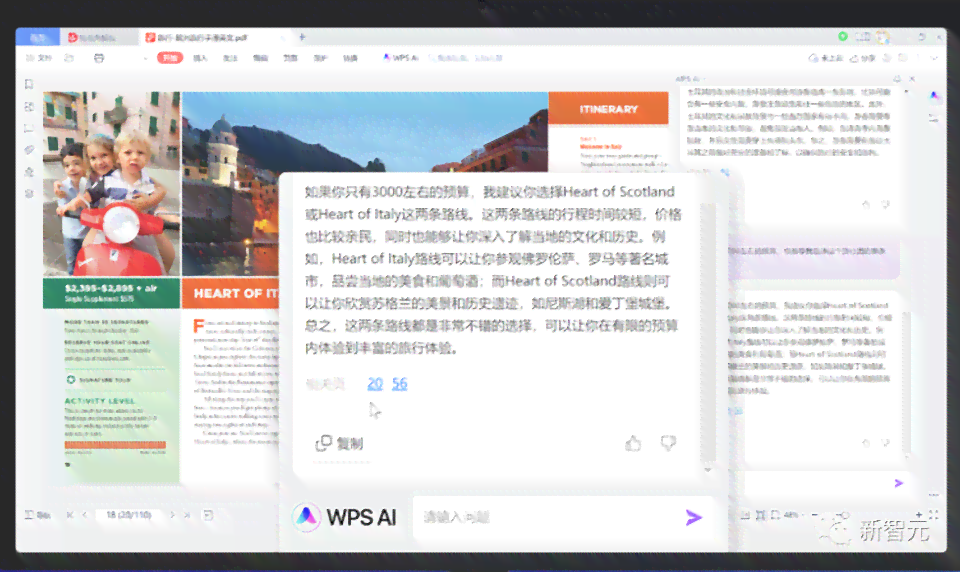
Task: Click the purple send arrow in WPS AI popup
Action: tap(693, 517)
